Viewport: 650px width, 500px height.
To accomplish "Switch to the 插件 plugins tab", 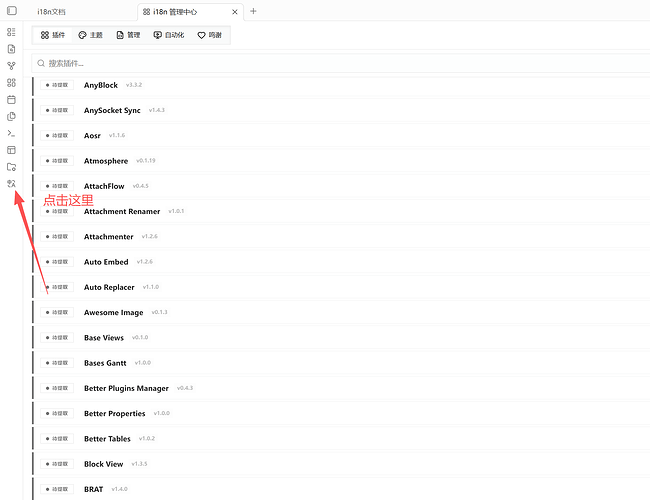I will [52, 35].
